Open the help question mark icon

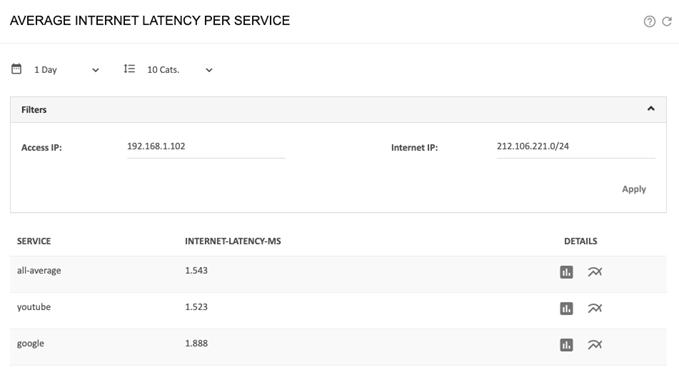pyautogui.click(x=649, y=21)
